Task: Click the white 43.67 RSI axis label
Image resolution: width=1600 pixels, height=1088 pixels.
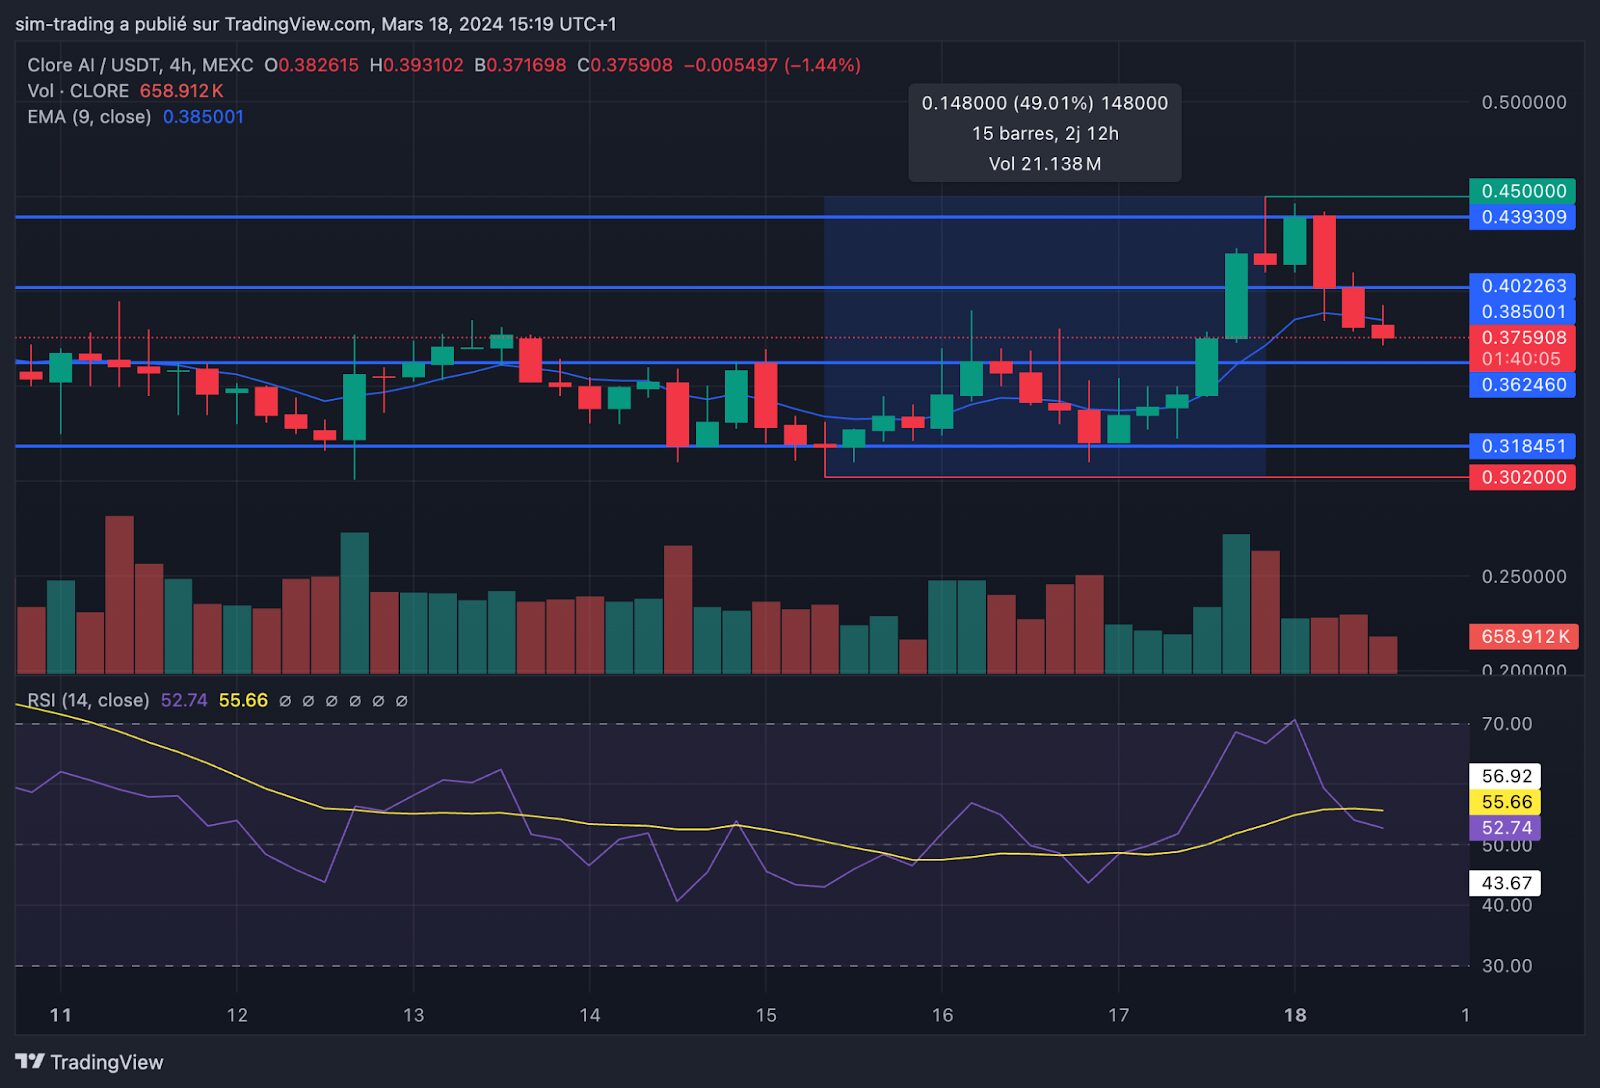Action: [1505, 883]
